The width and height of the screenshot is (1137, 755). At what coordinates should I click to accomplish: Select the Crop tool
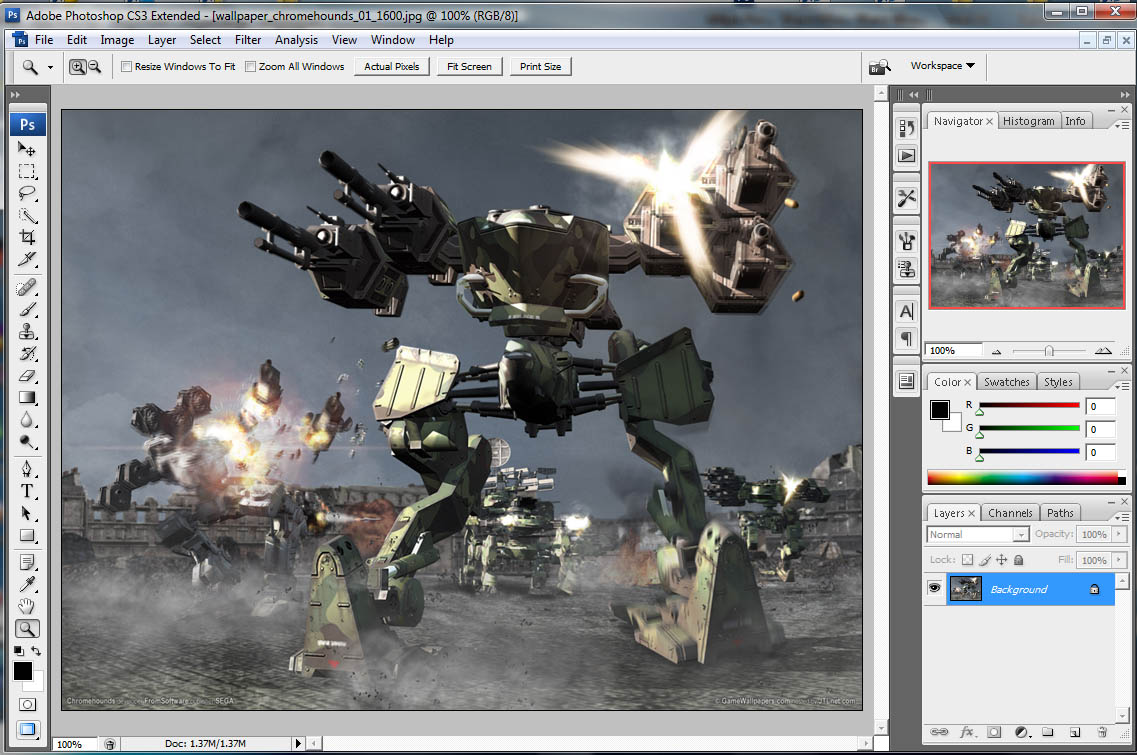point(27,237)
